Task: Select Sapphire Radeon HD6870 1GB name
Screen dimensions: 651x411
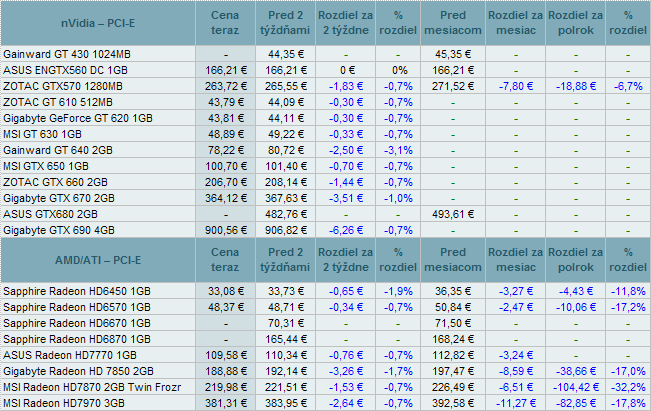Action: (77, 339)
